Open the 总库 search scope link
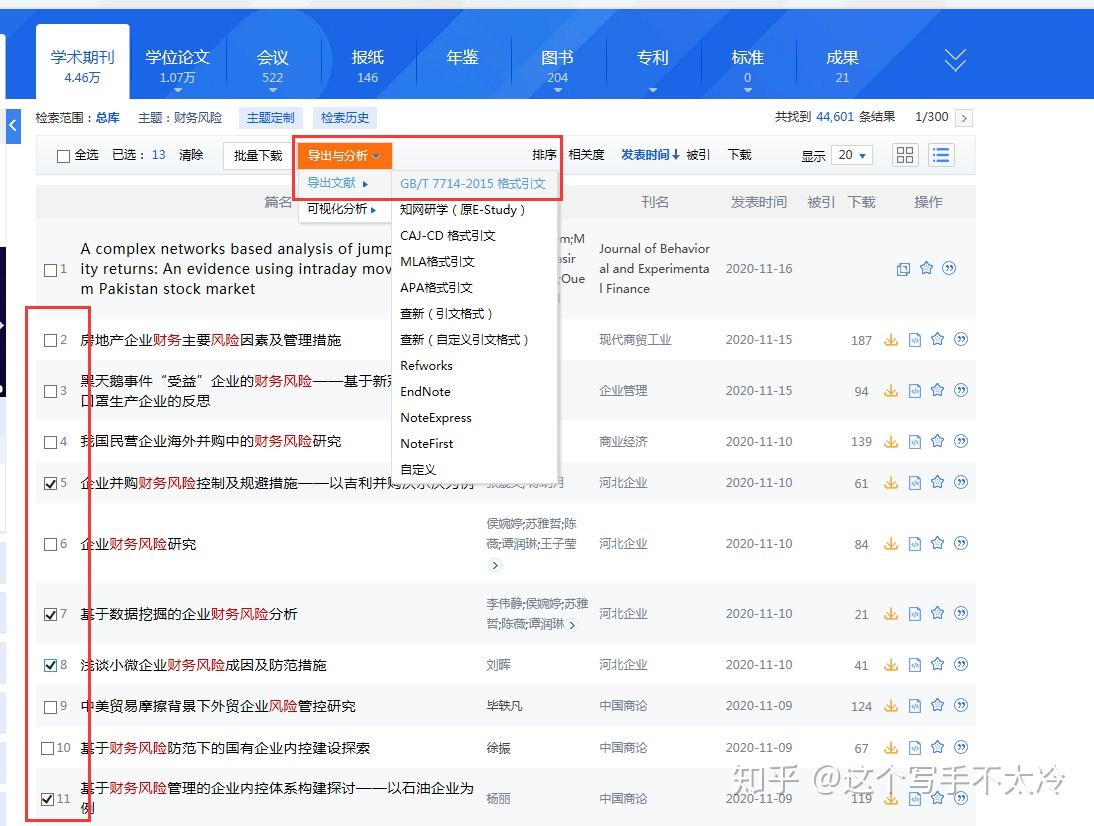1094x826 pixels. click(107, 118)
